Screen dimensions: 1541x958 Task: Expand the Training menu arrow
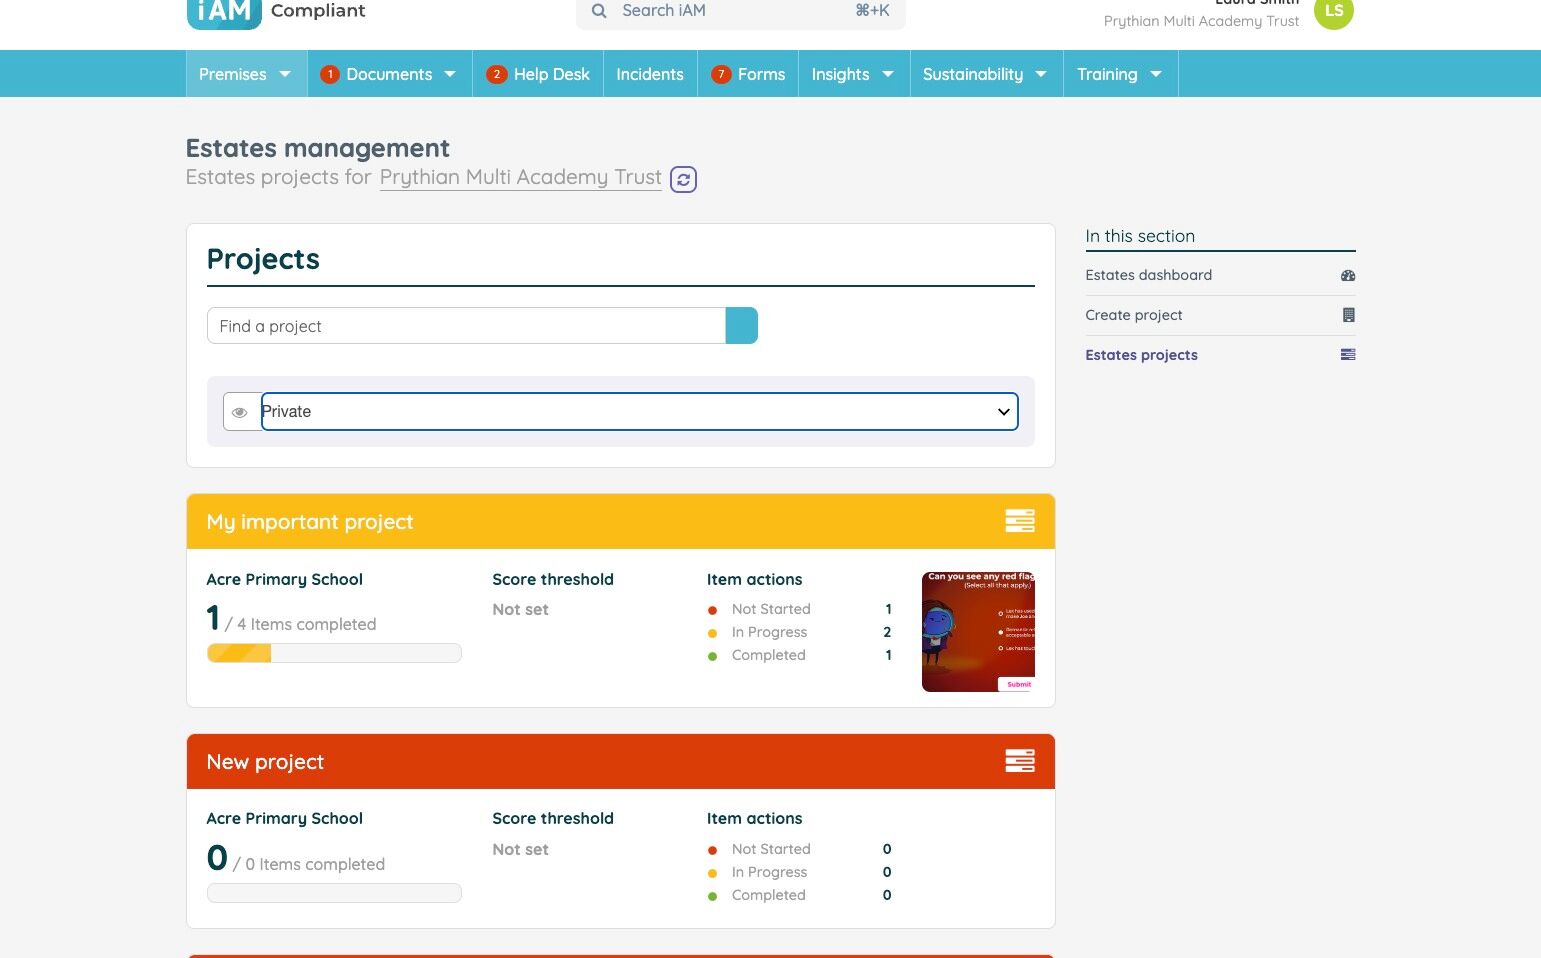coord(1156,74)
